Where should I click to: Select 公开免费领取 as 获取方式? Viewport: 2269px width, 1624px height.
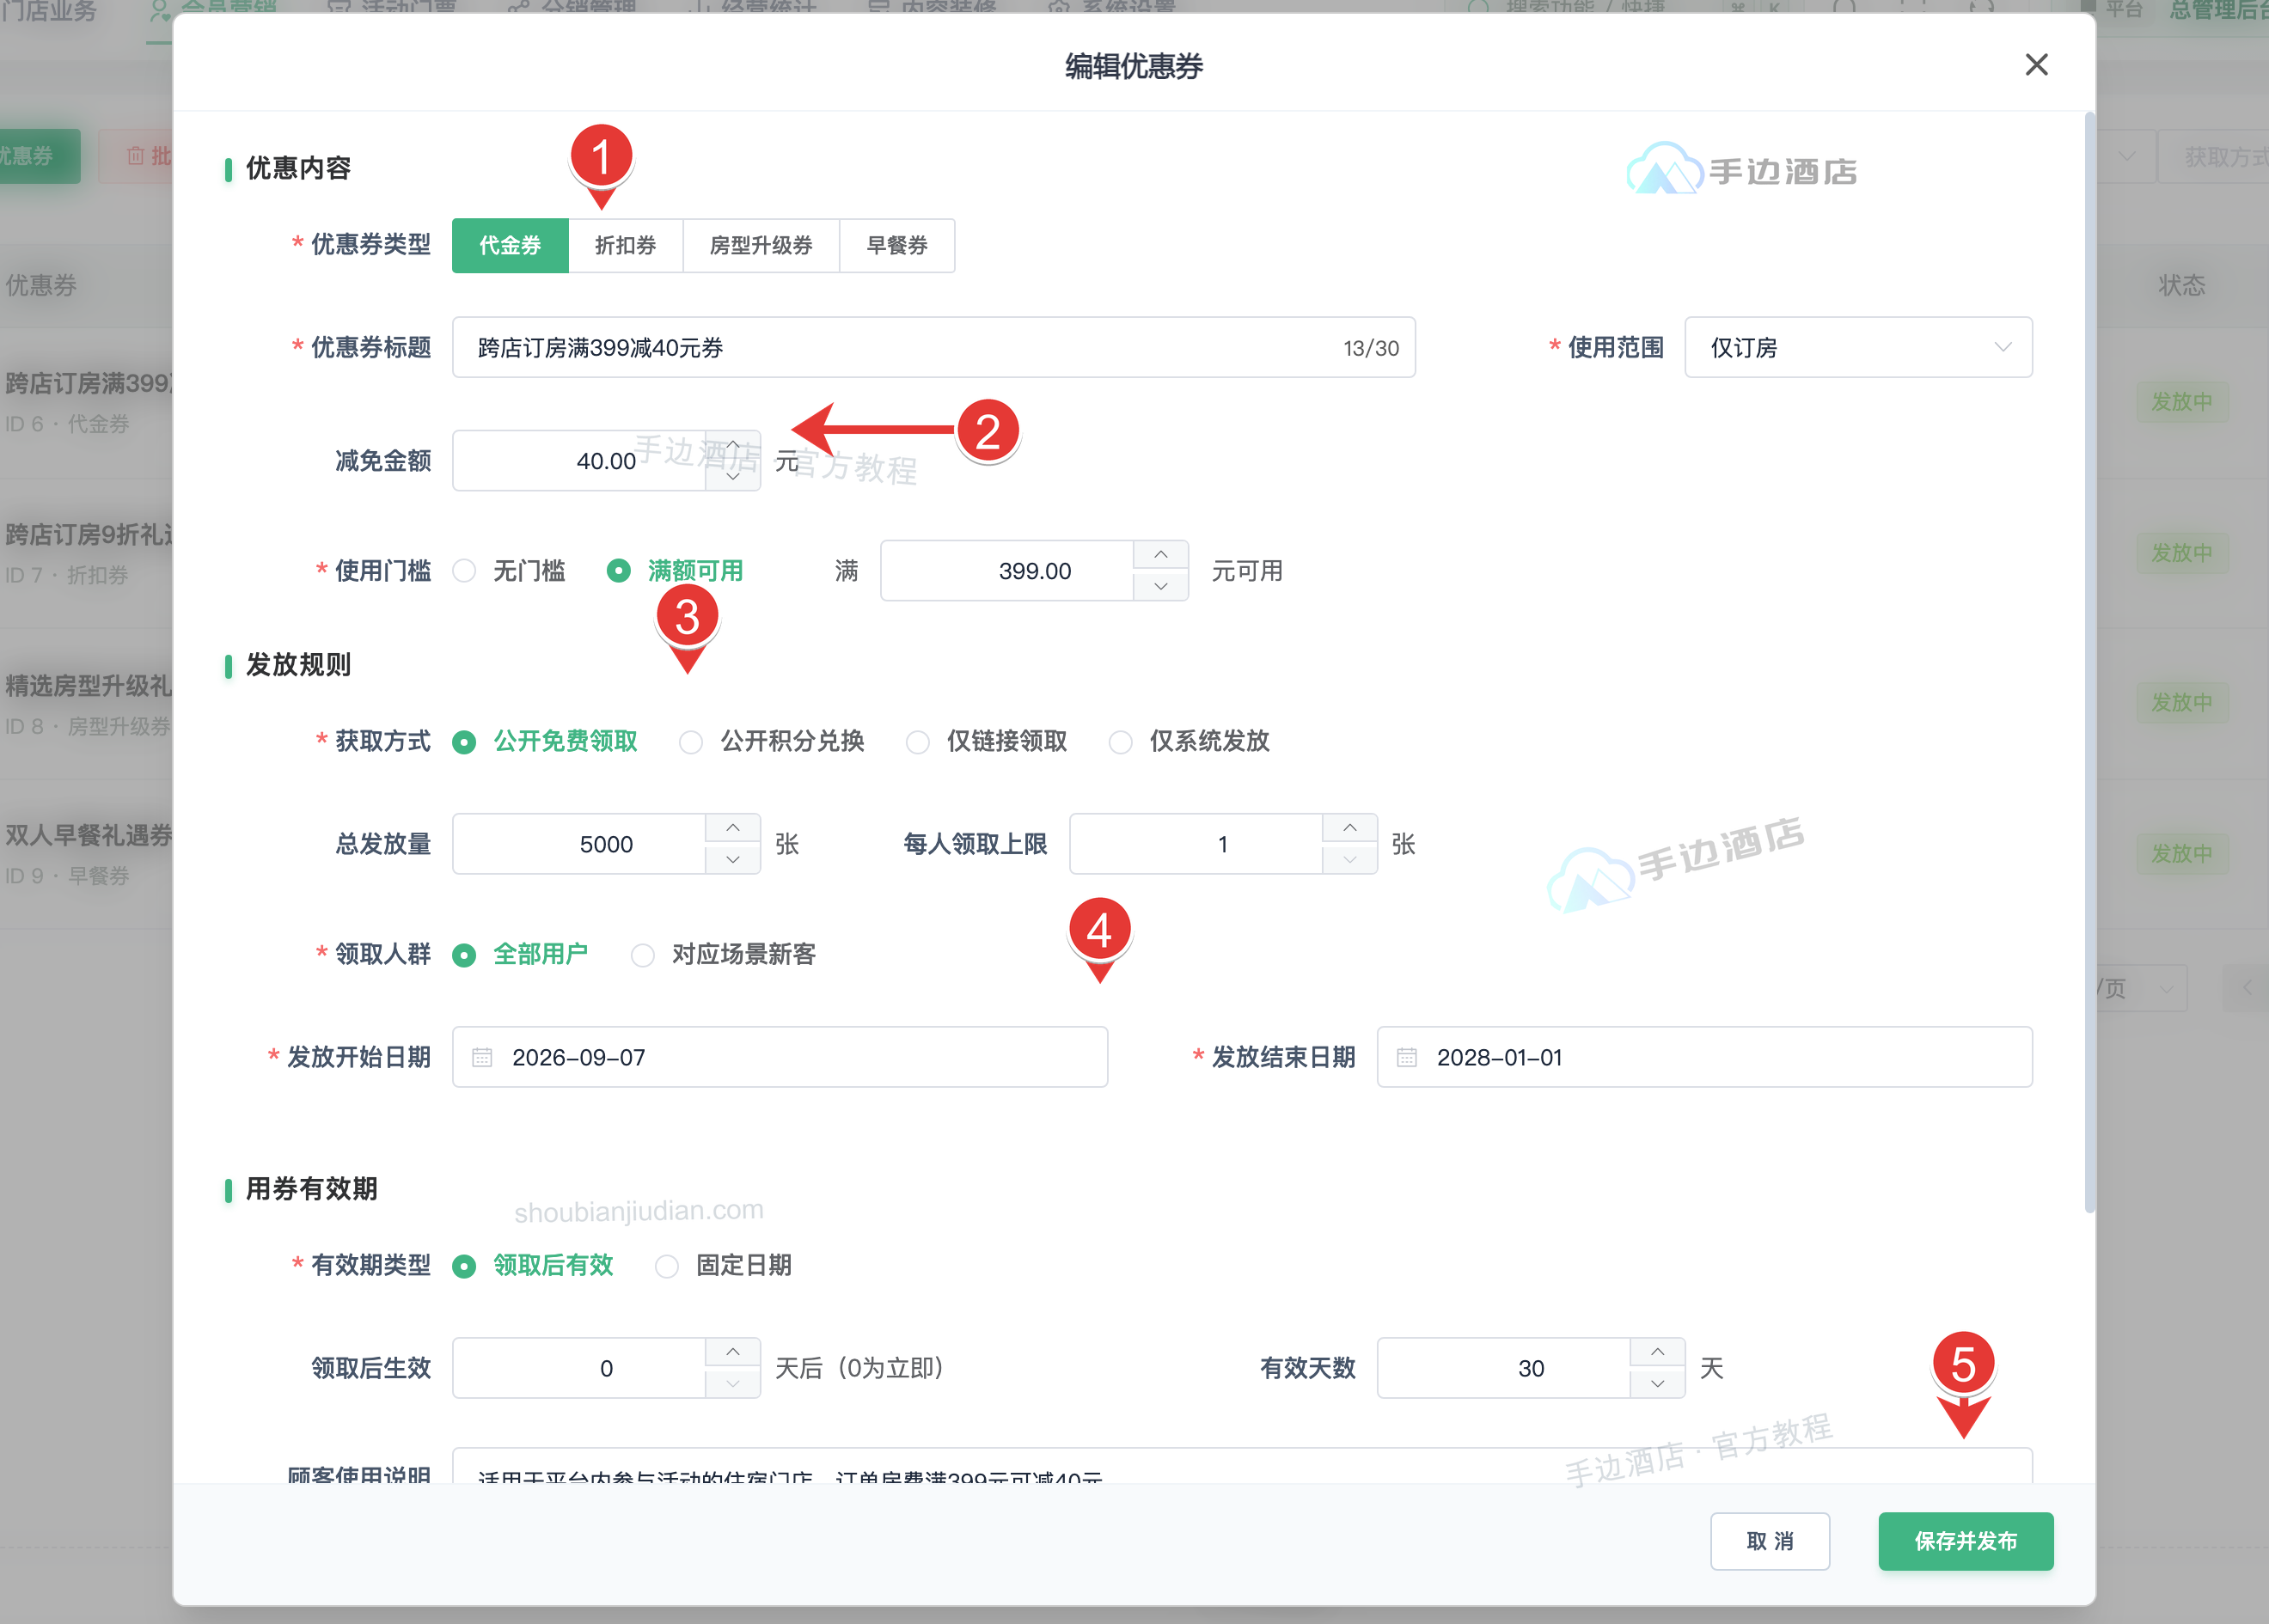point(545,741)
